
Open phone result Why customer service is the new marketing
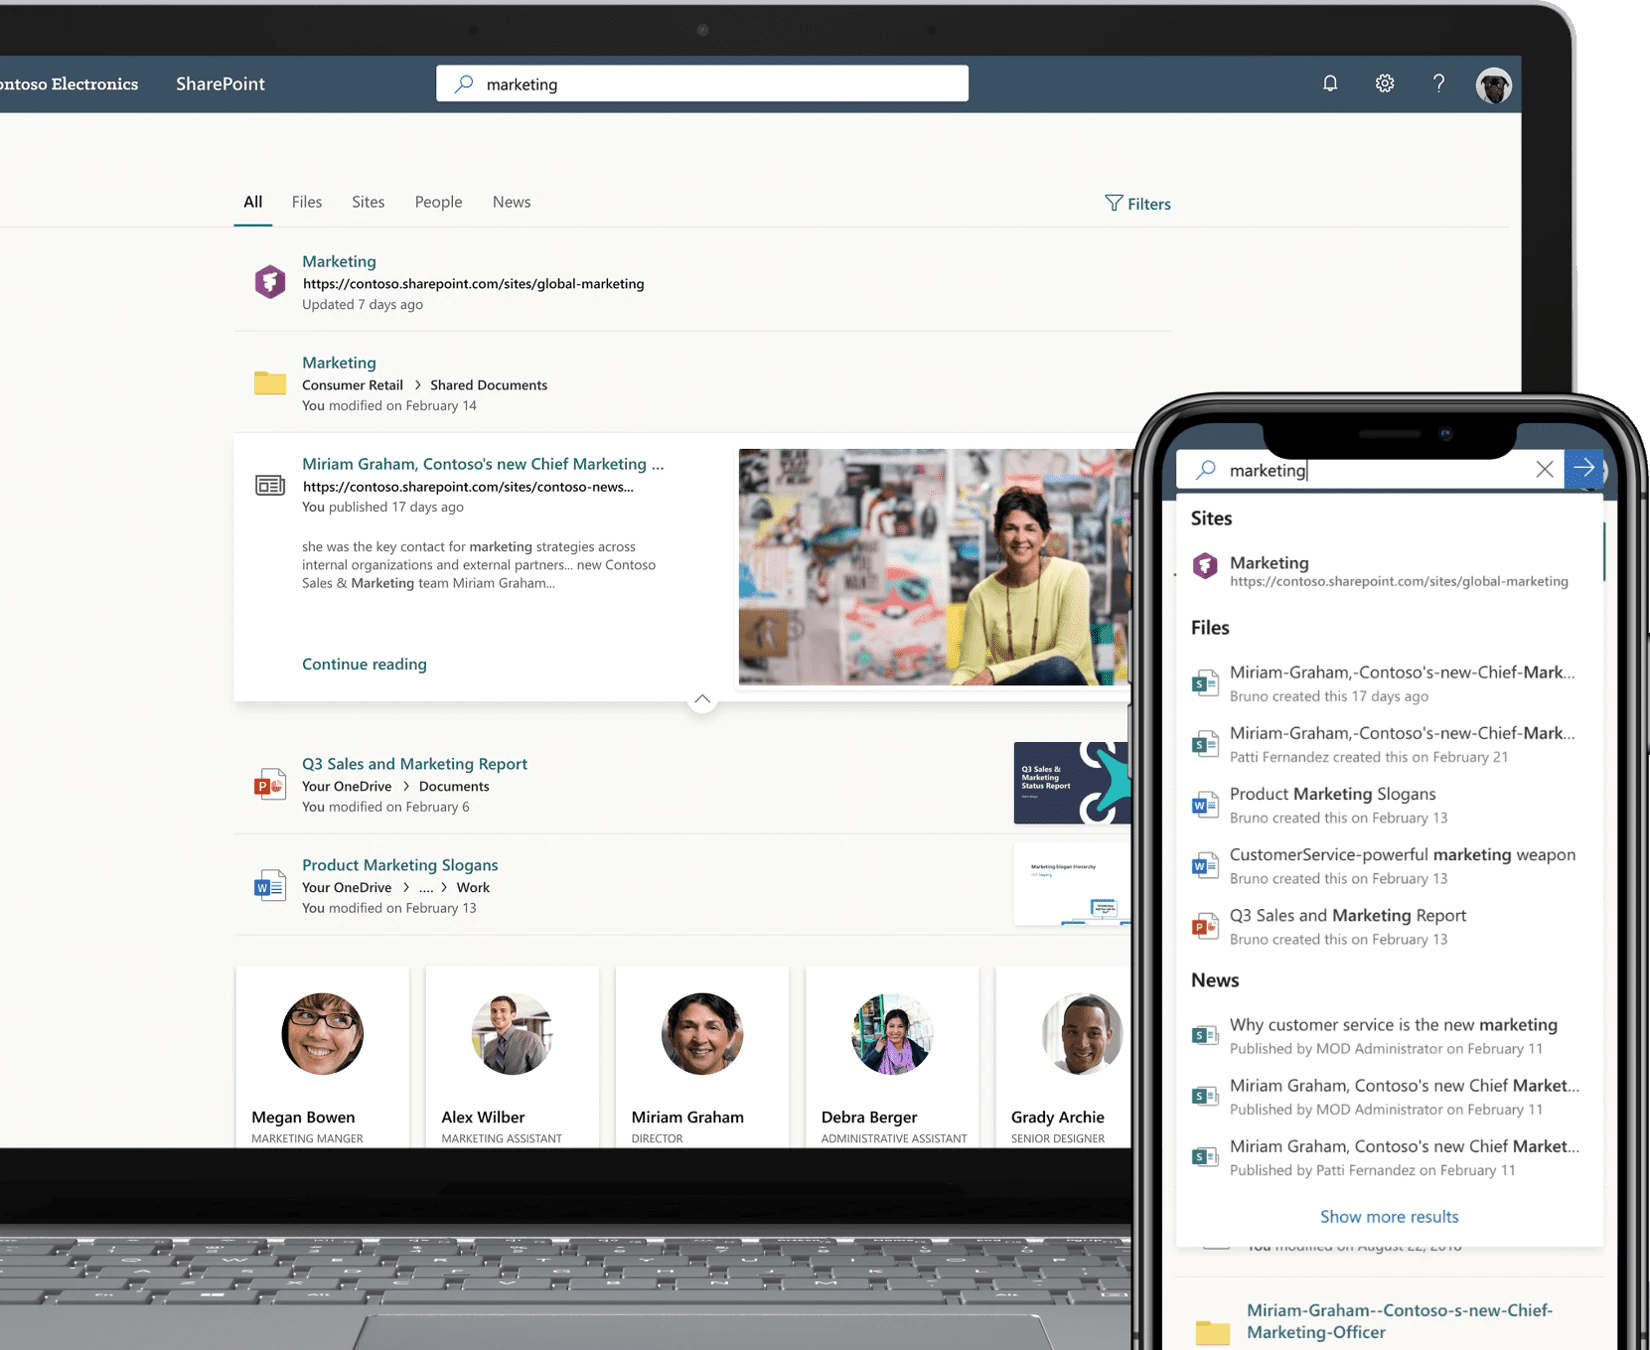1393,1036
